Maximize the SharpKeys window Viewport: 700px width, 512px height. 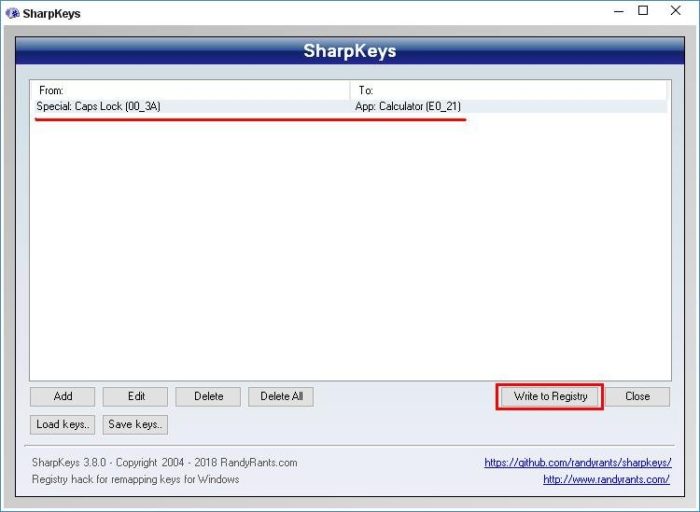pos(643,11)
